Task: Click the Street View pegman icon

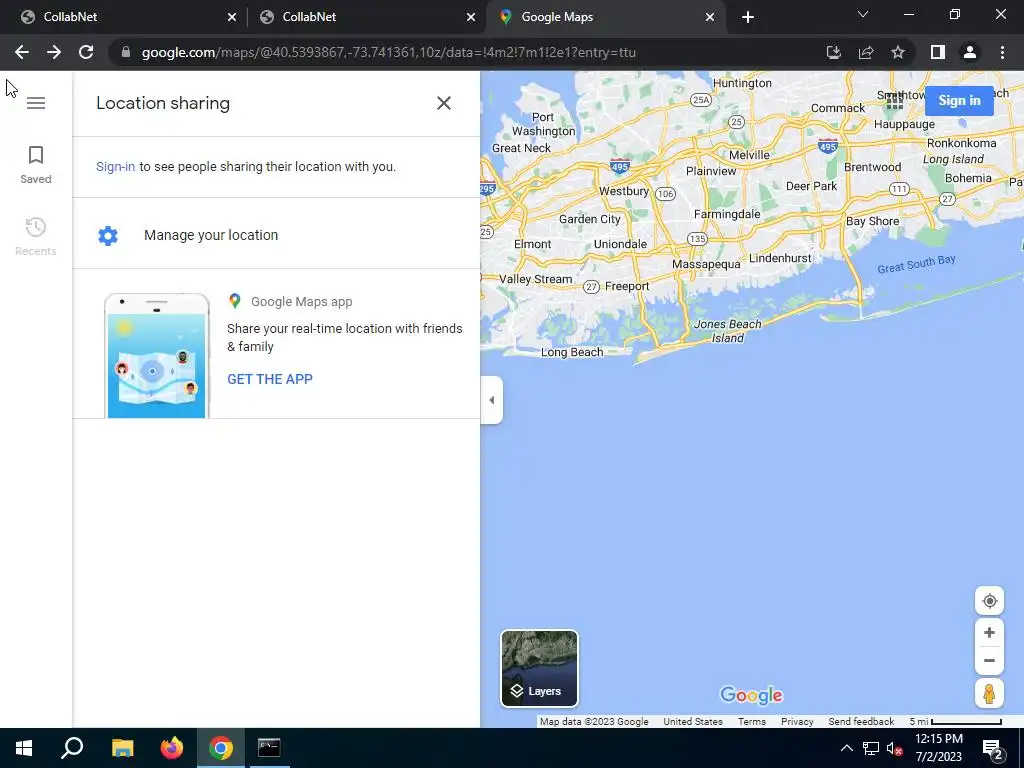Action: 989,693
